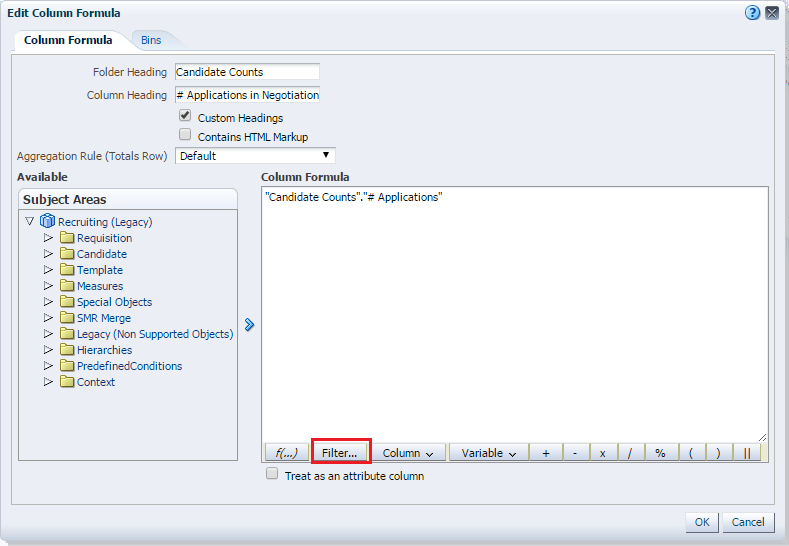The image size is (789, 546).
Task: Open the Column dropdown button
Action: (408, 453)
